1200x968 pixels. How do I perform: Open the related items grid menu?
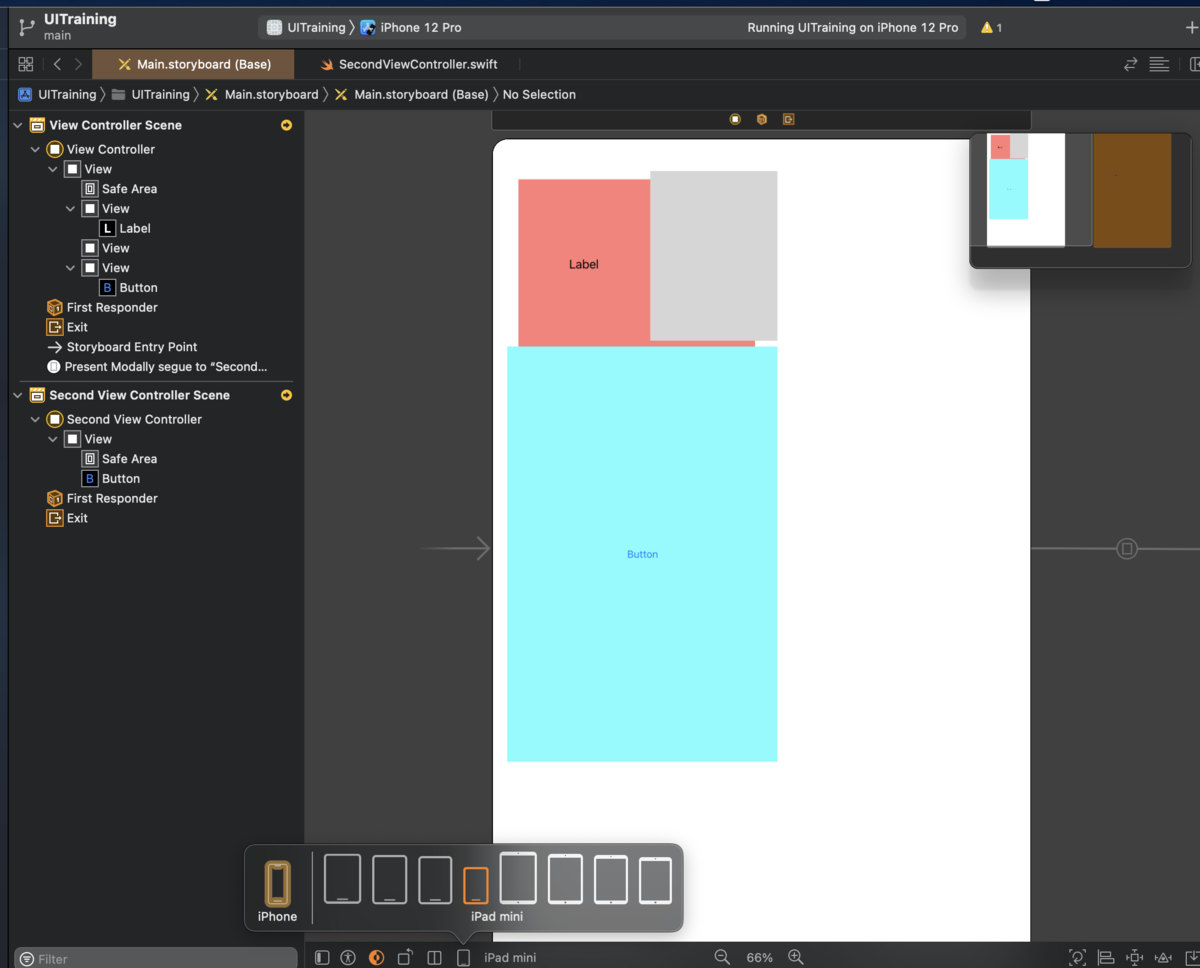(x=26, y=64)
